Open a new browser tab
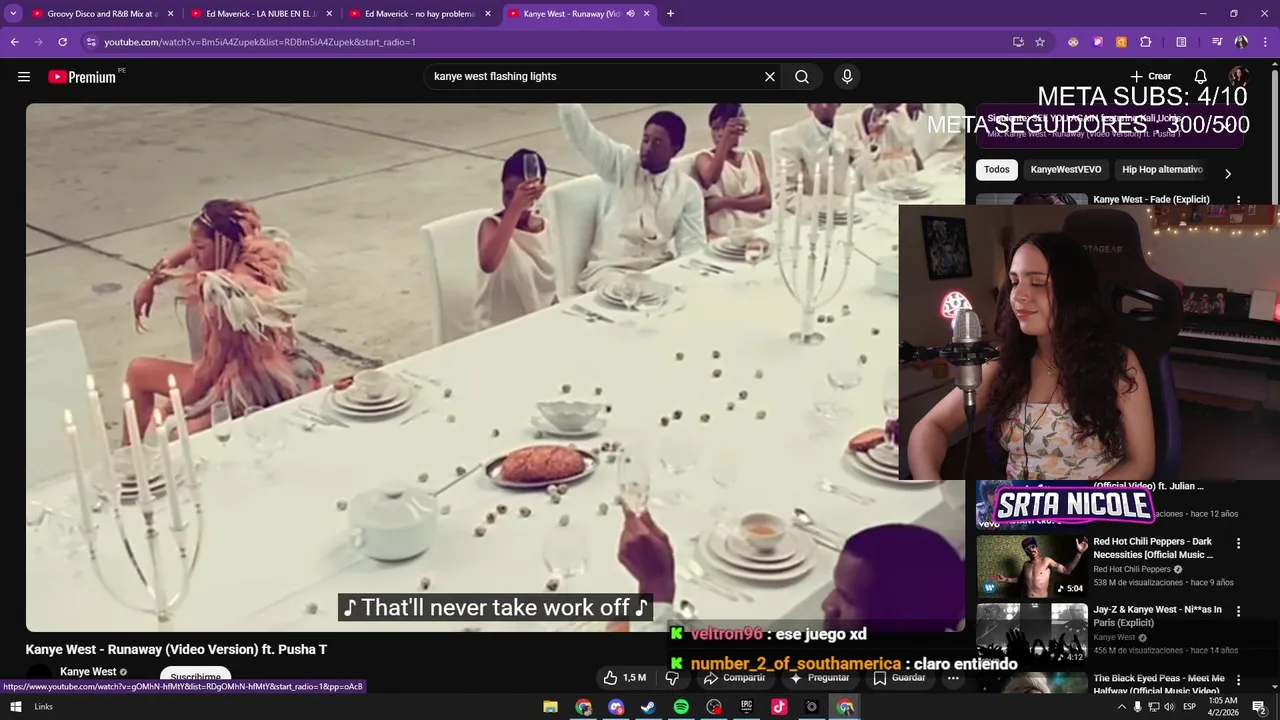This screenshot has height=720, width=1280. [x=670, y=14]
